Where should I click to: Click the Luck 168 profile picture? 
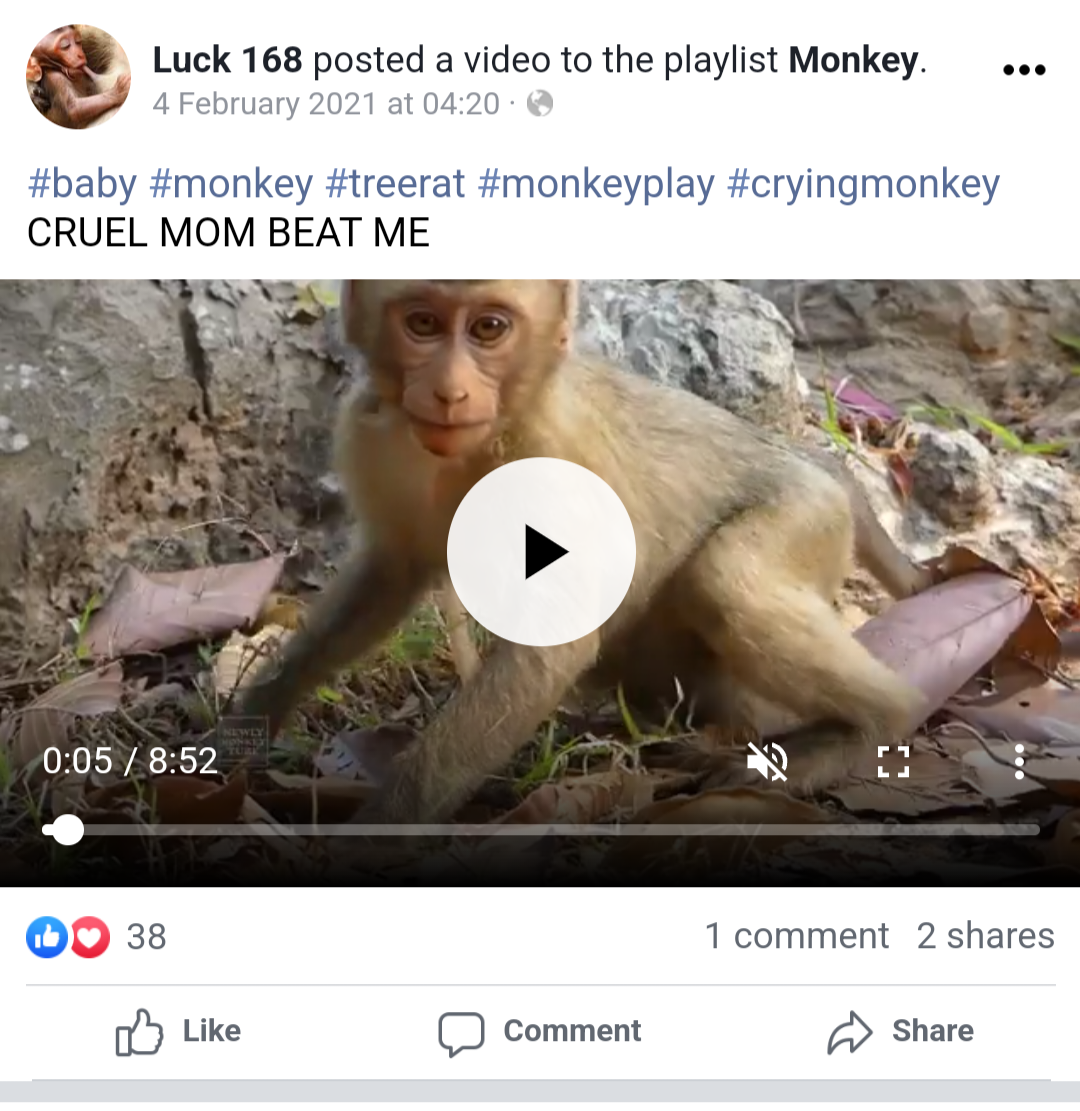pyautogui.click(x=79, y=77)
